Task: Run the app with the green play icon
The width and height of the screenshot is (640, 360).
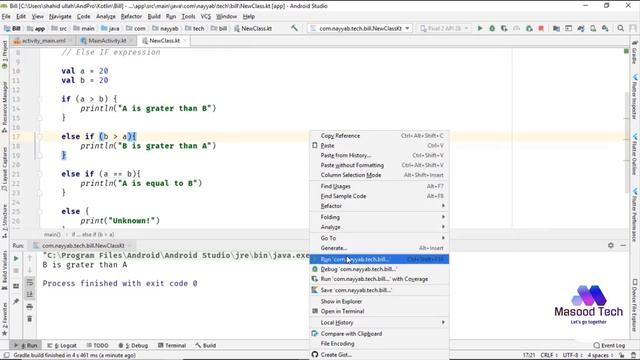Action: click(480, 28)
